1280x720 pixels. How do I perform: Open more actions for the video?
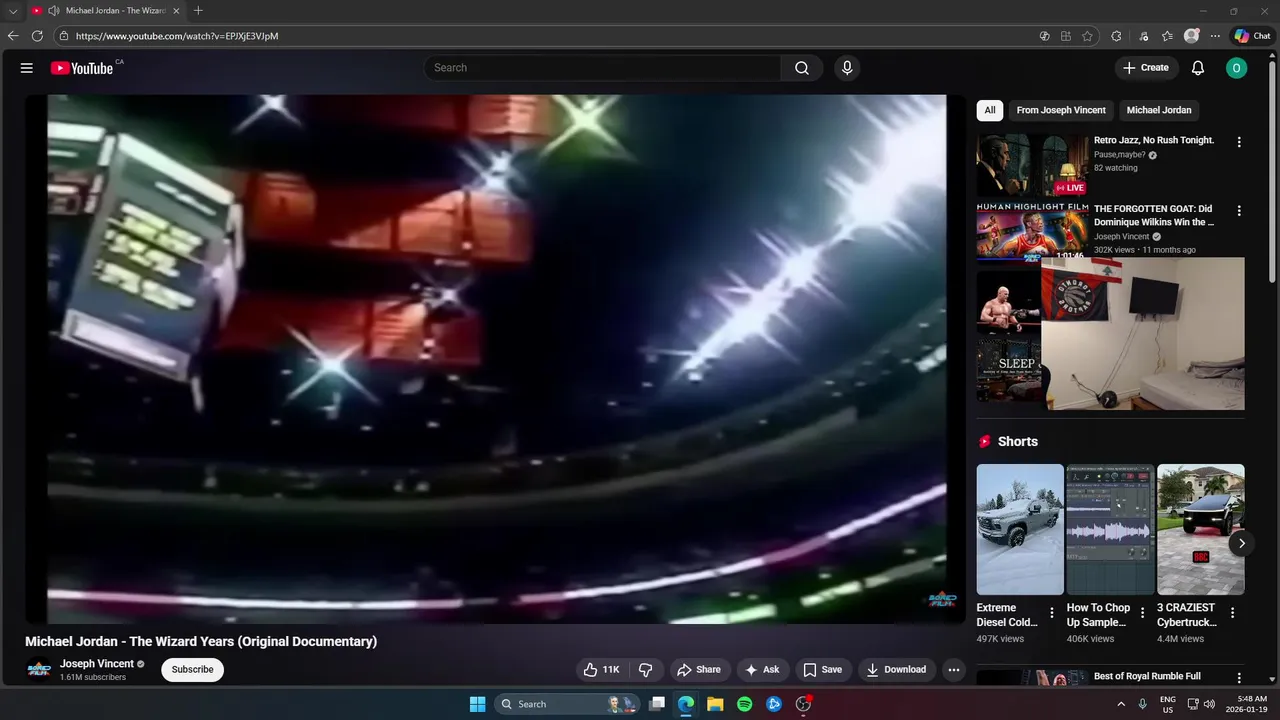pyautogui.click(x=954, y=670)
